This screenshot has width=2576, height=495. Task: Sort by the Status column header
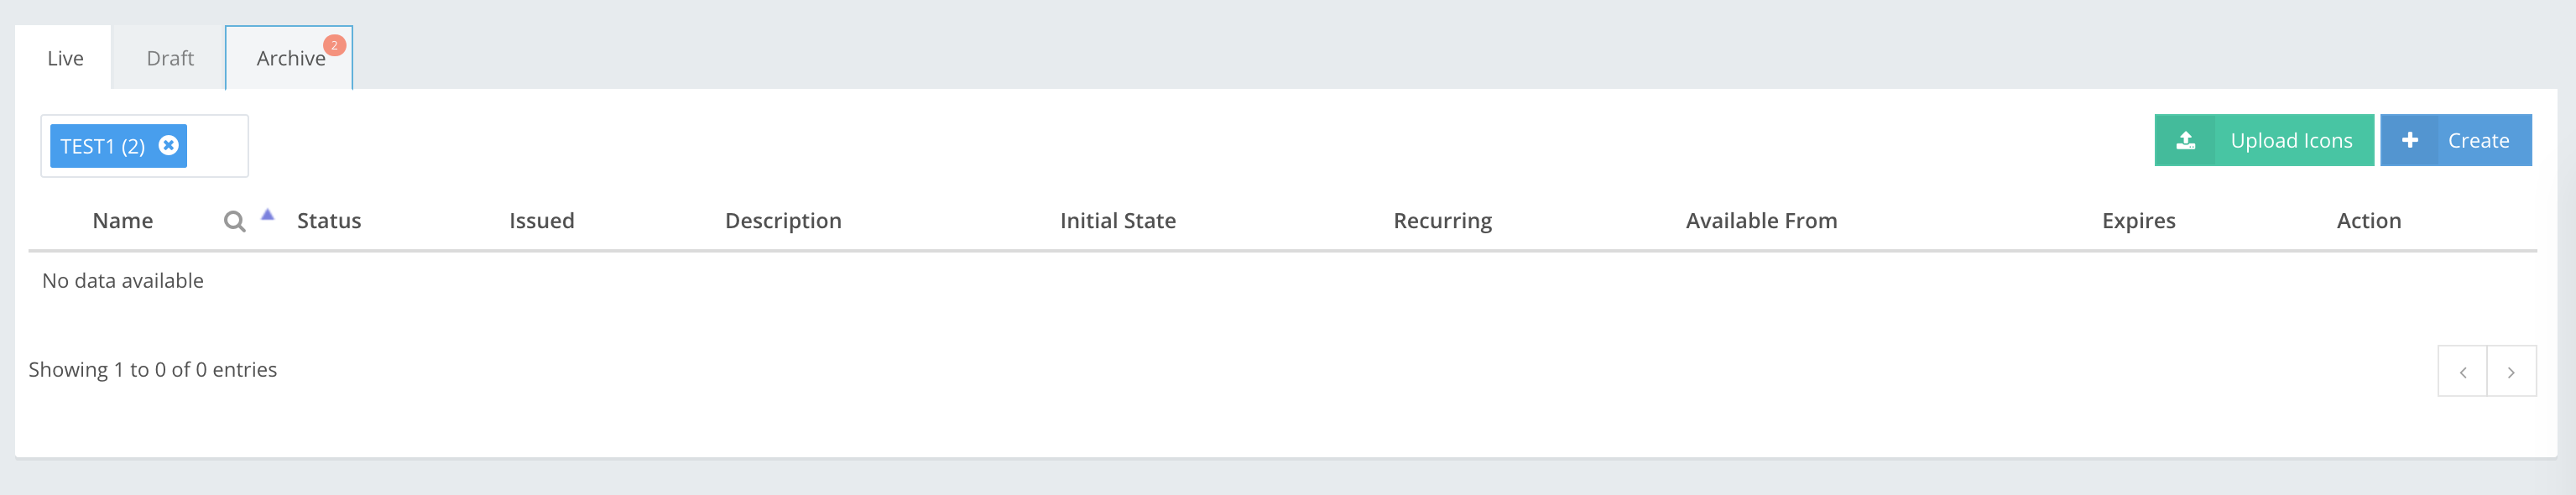(x=329, y=221)
